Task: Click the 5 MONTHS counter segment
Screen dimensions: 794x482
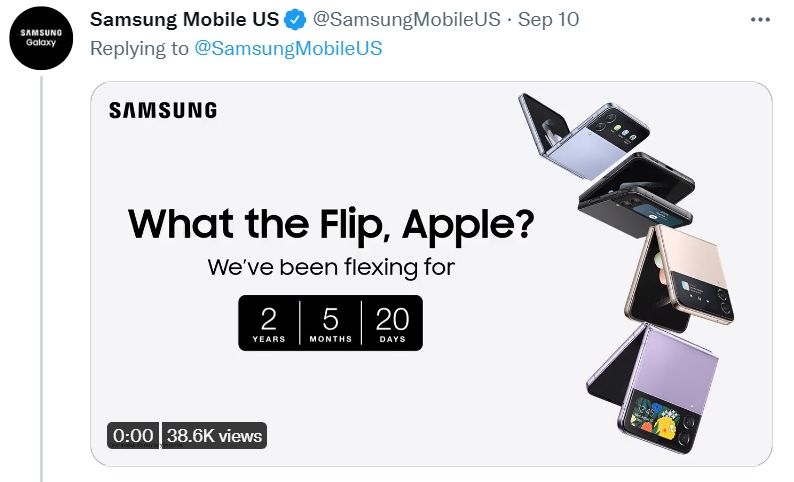Action: [x=330, y=323]
